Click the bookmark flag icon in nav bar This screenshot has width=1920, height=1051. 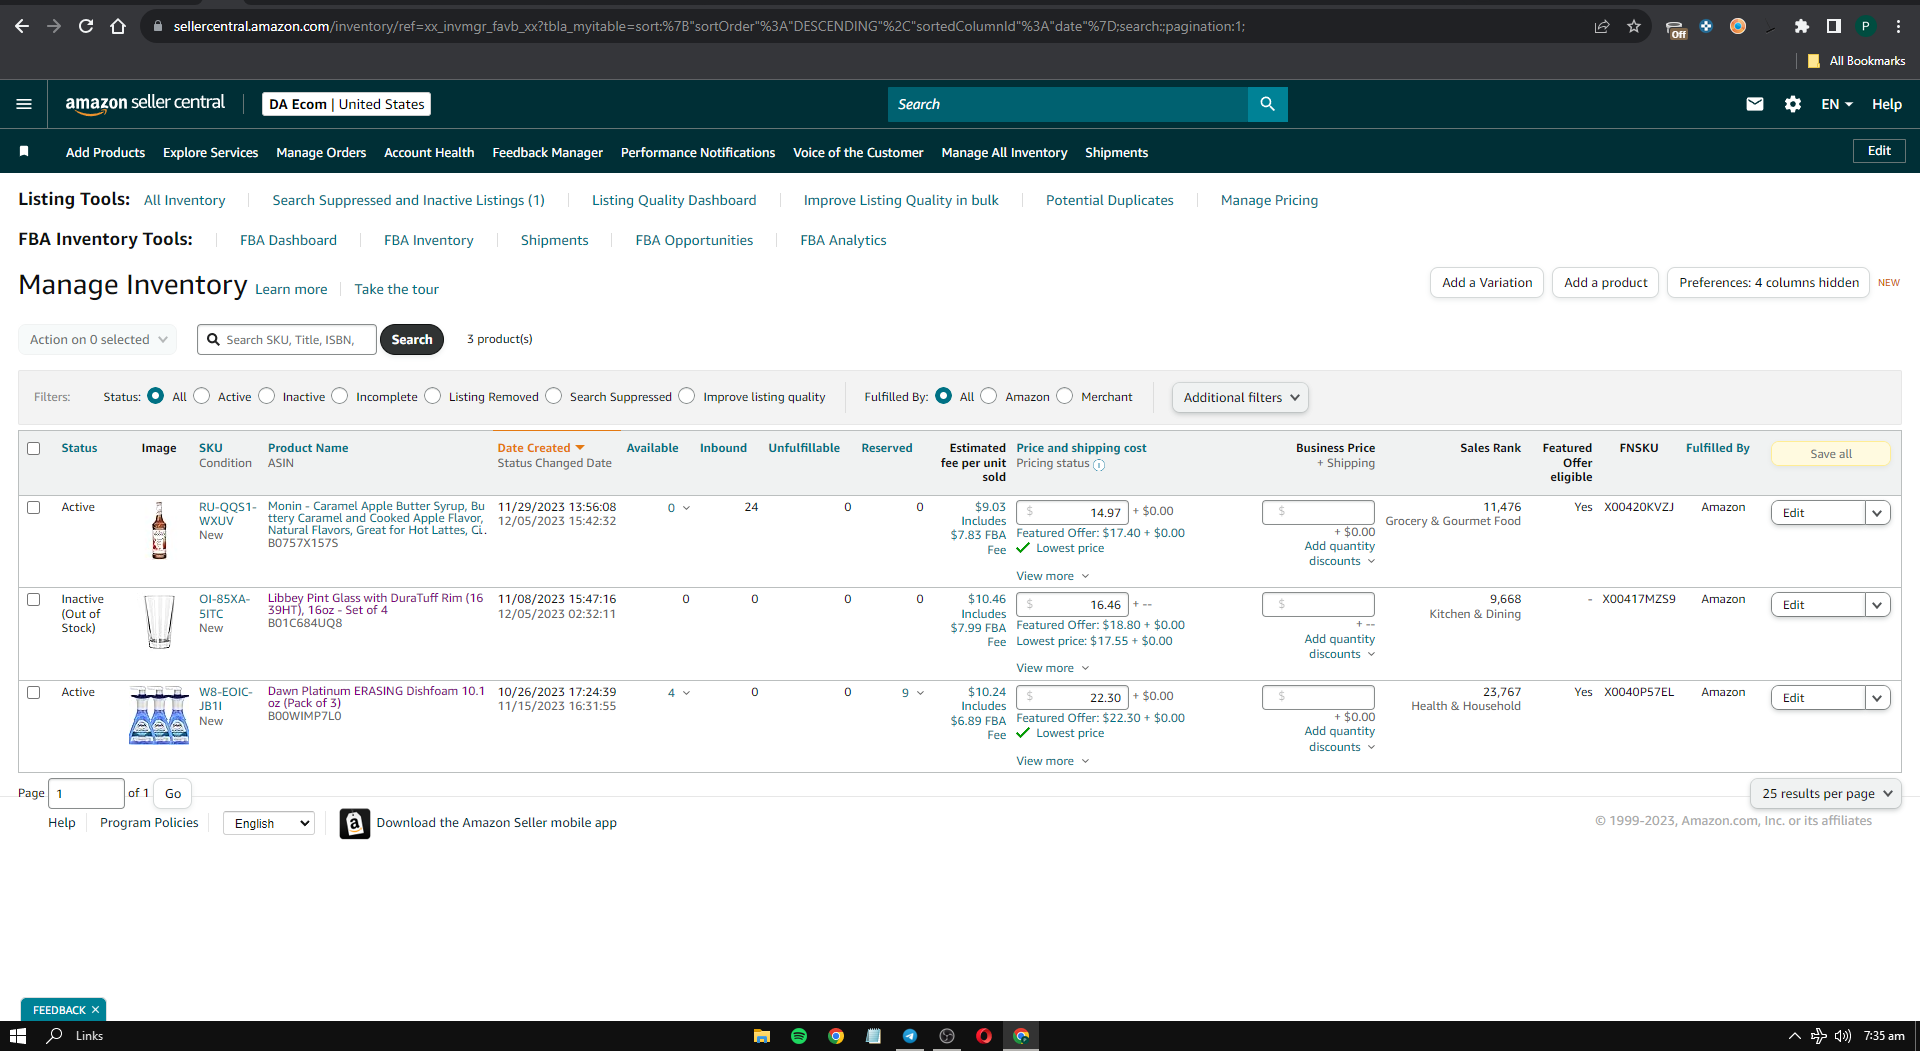[x=24, y=151]
